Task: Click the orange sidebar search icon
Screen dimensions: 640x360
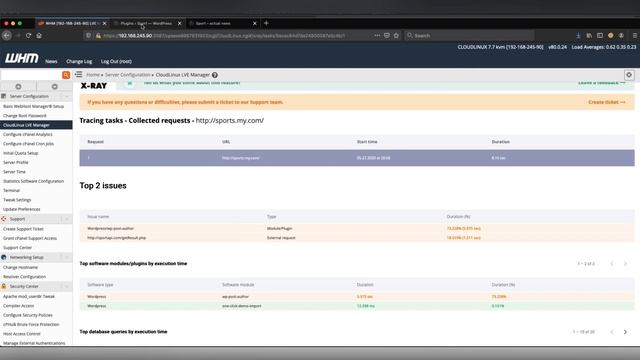Action: (66, 75)
